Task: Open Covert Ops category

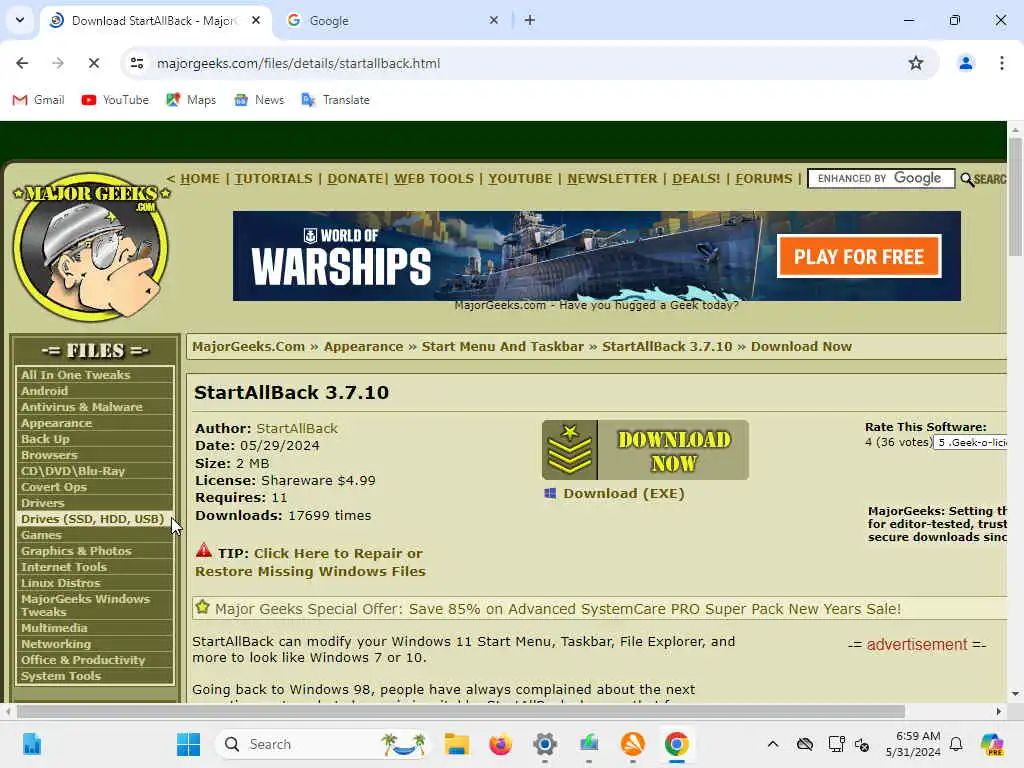Action: (95, 487)
